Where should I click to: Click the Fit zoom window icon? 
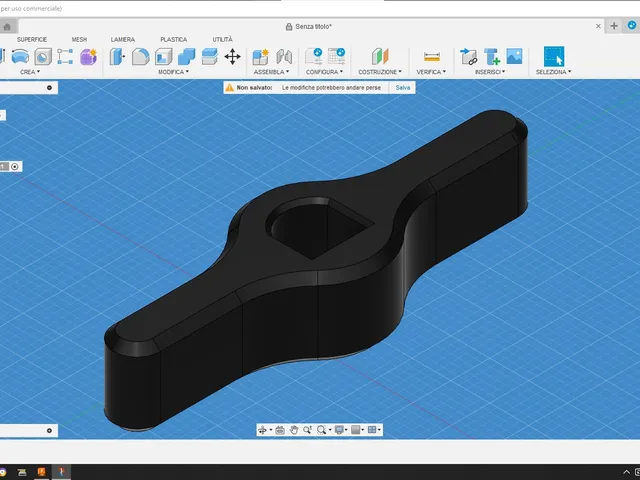click(x=322, y=430)
